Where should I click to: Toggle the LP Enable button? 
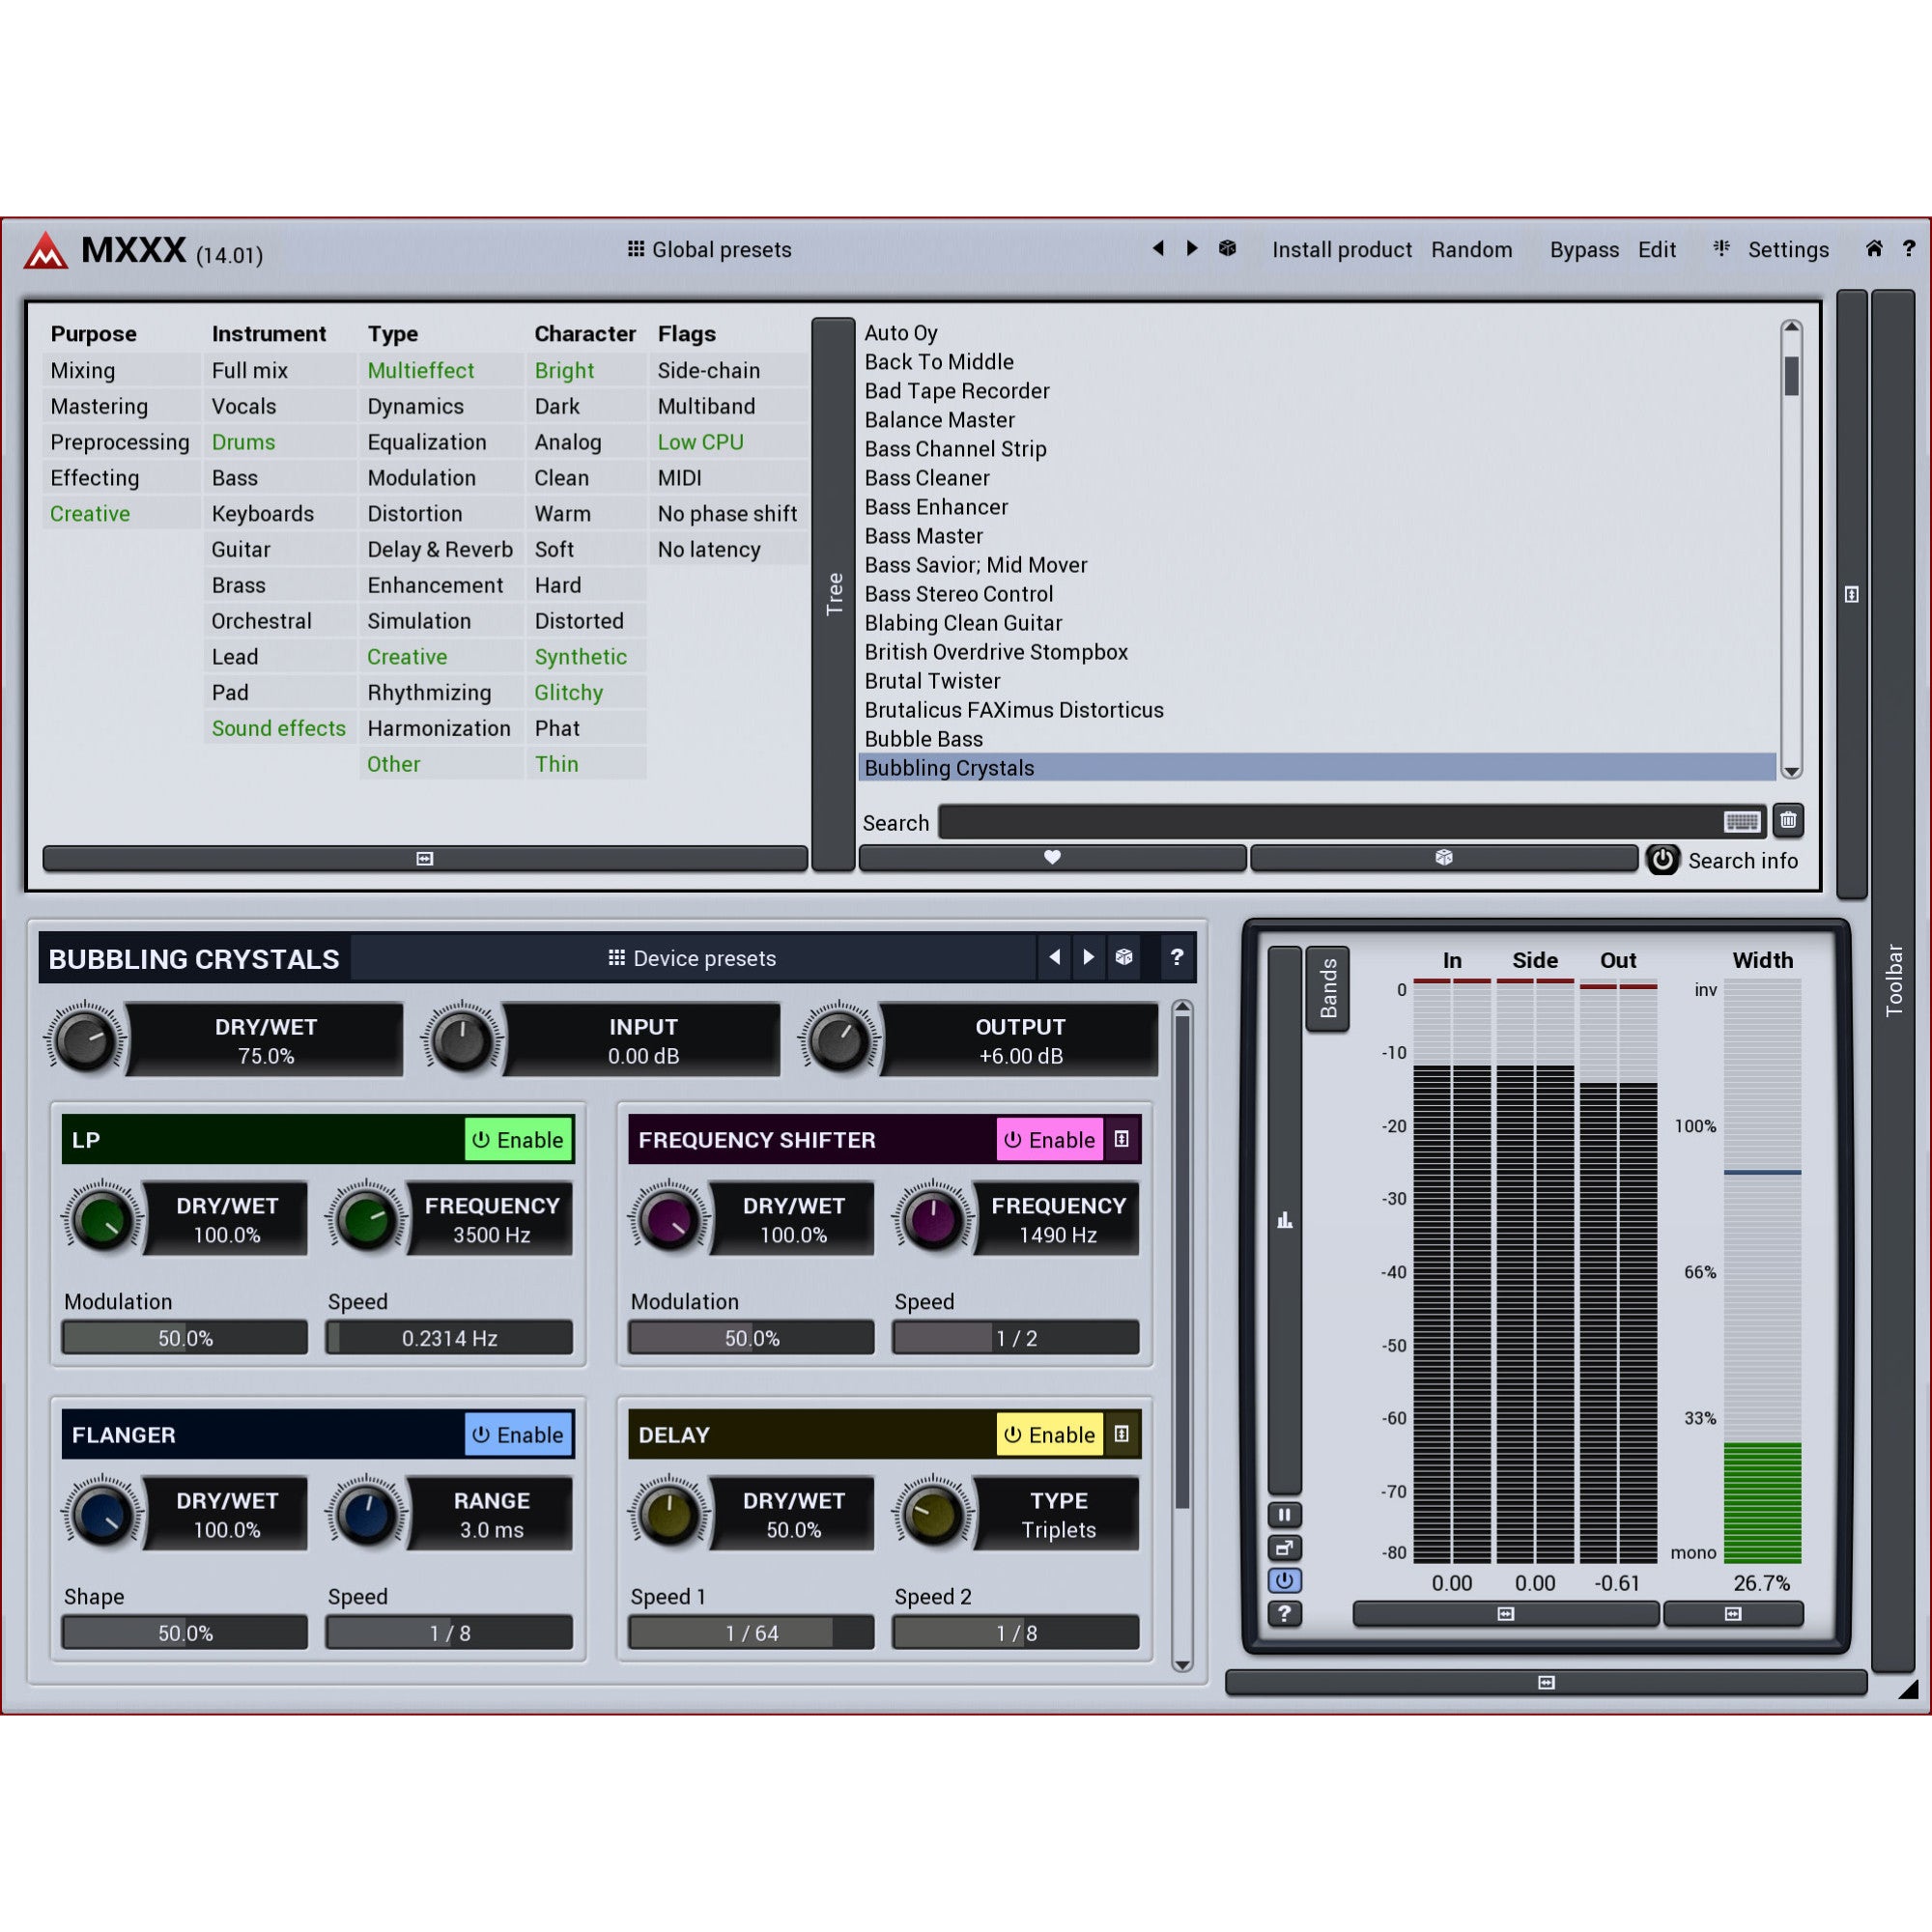pos(518,1140)
